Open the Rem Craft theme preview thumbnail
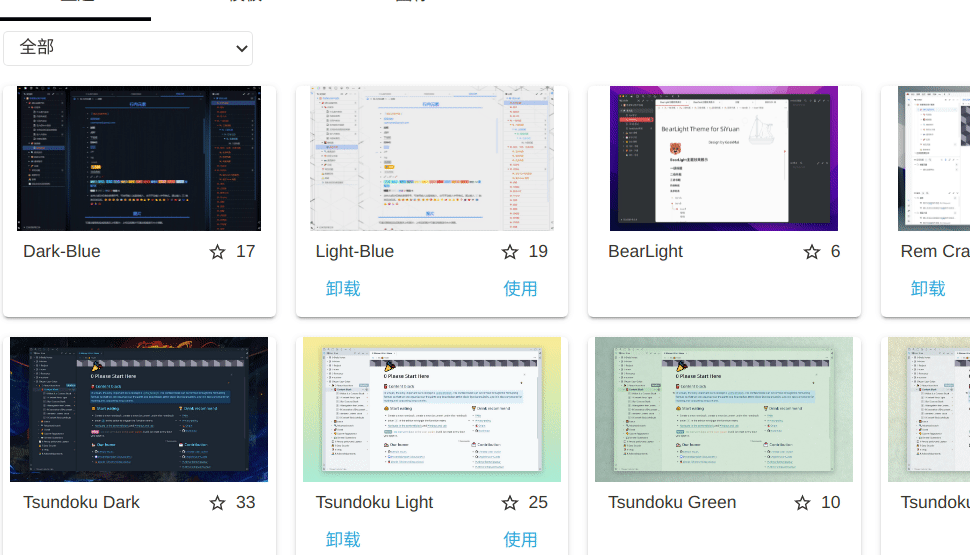 [934, 158]
